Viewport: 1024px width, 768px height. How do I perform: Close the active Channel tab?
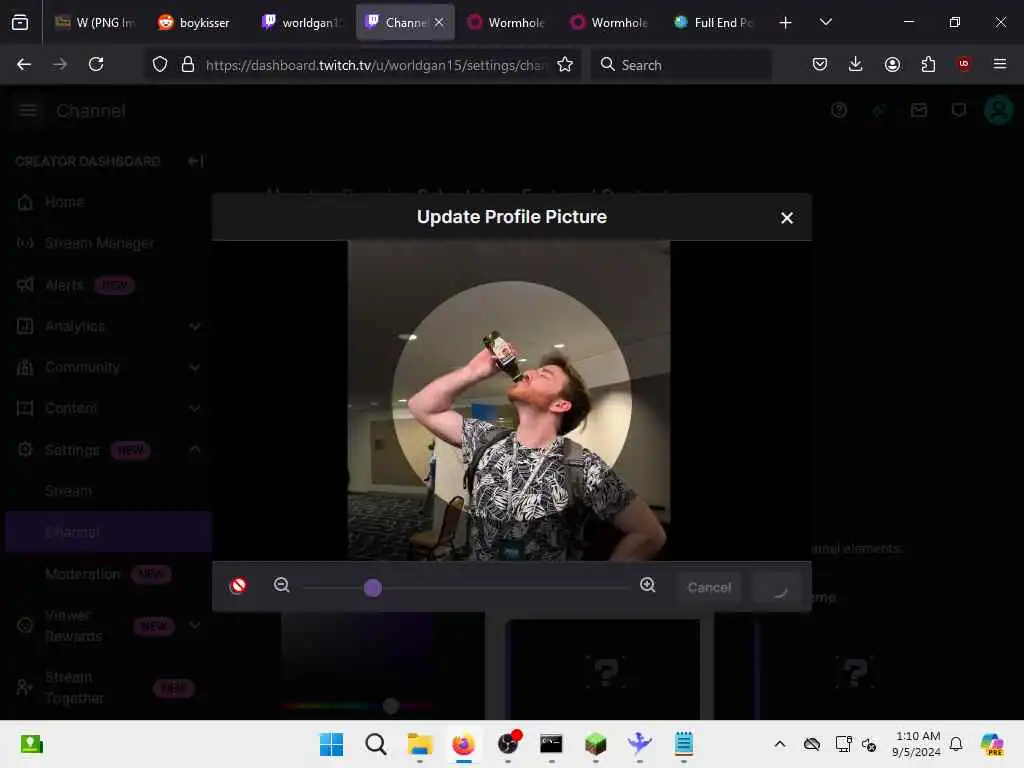coord(439,22)
